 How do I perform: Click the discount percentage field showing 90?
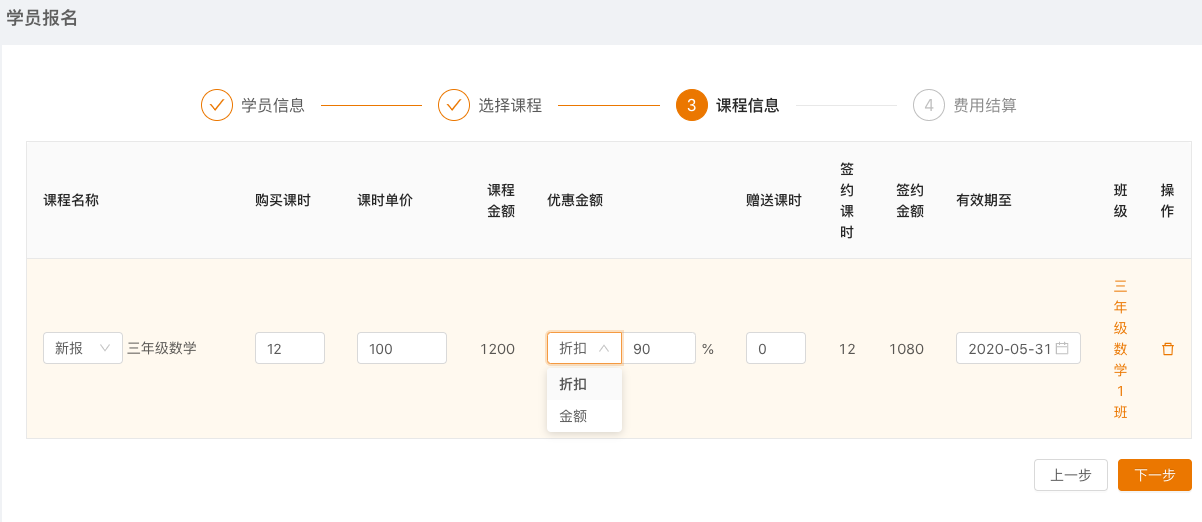coord(658,349)
